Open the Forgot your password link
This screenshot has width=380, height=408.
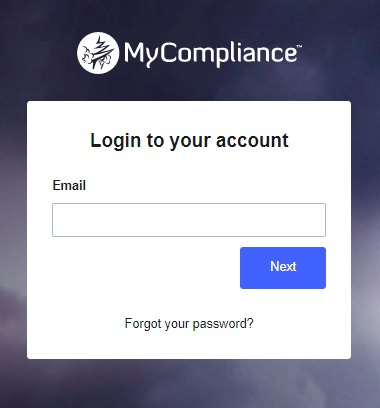click(x=189, y=324)
